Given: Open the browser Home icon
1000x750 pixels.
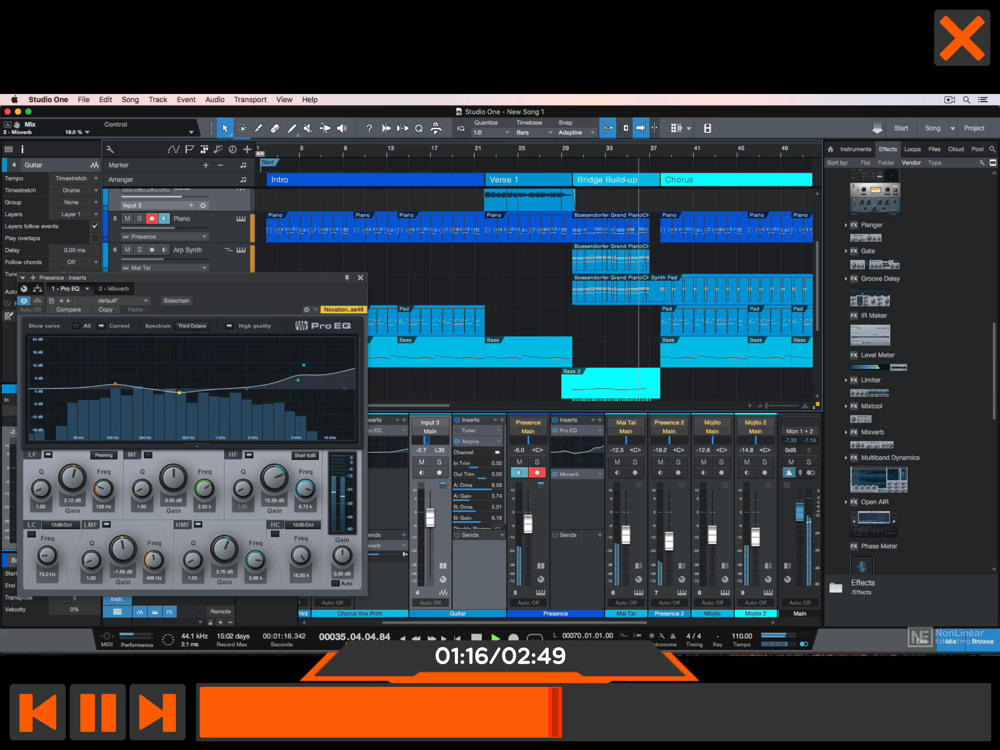Looking at the screenshot, I should tap(830, 149).
